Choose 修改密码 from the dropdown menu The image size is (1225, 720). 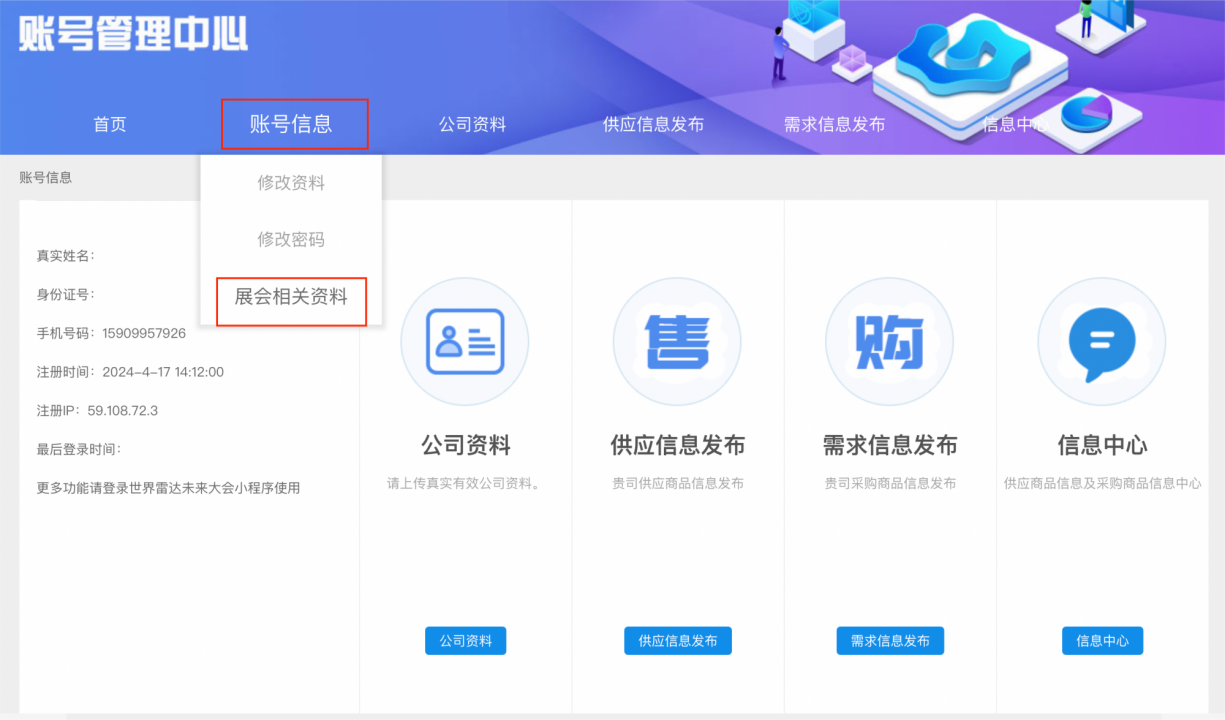click(291, 240)
